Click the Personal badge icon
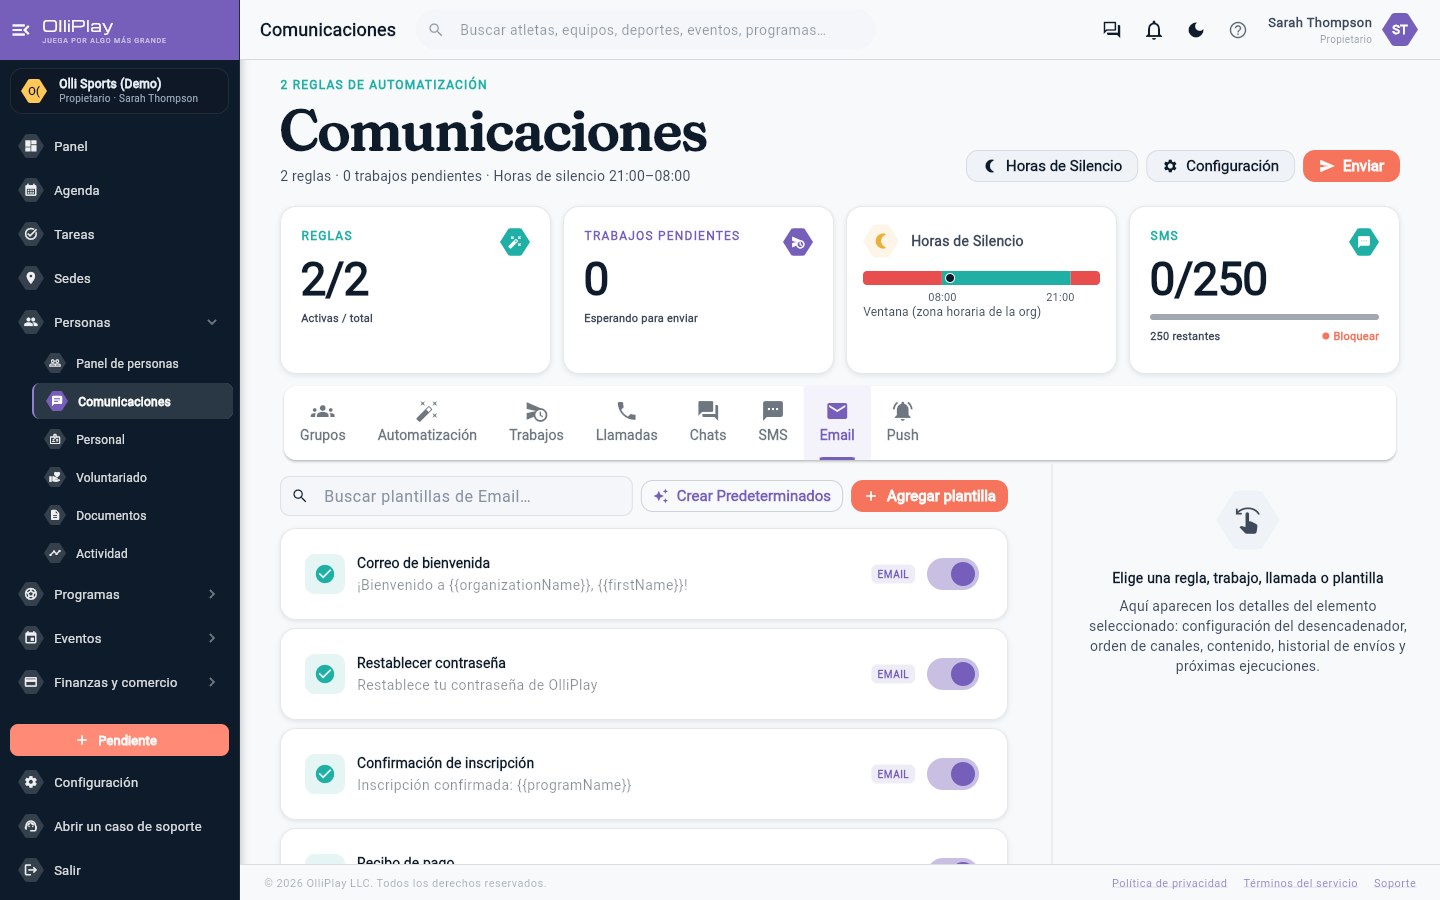The height and width of the screenshot is (900, 1440). (55, 439)
